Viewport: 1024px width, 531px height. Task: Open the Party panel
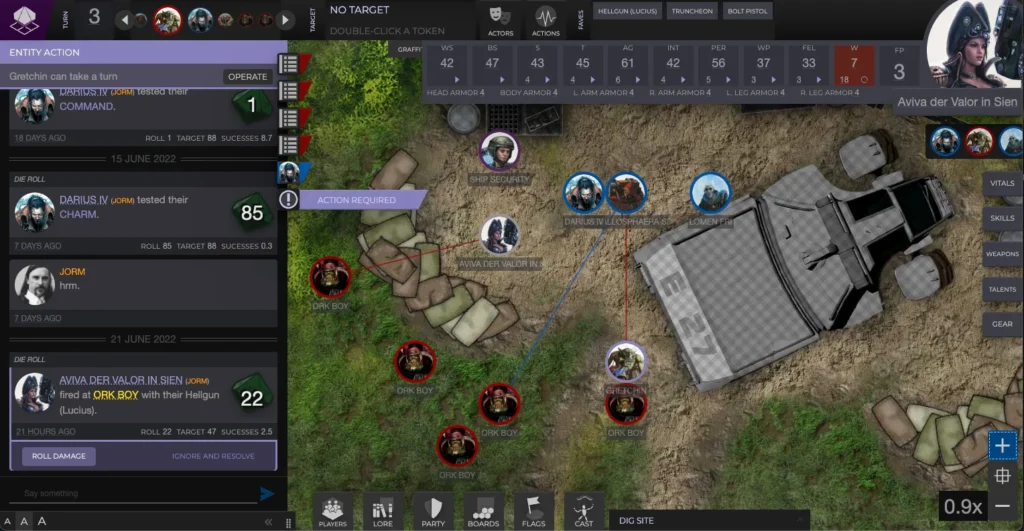pyautogui.click(x=433, y=513)
